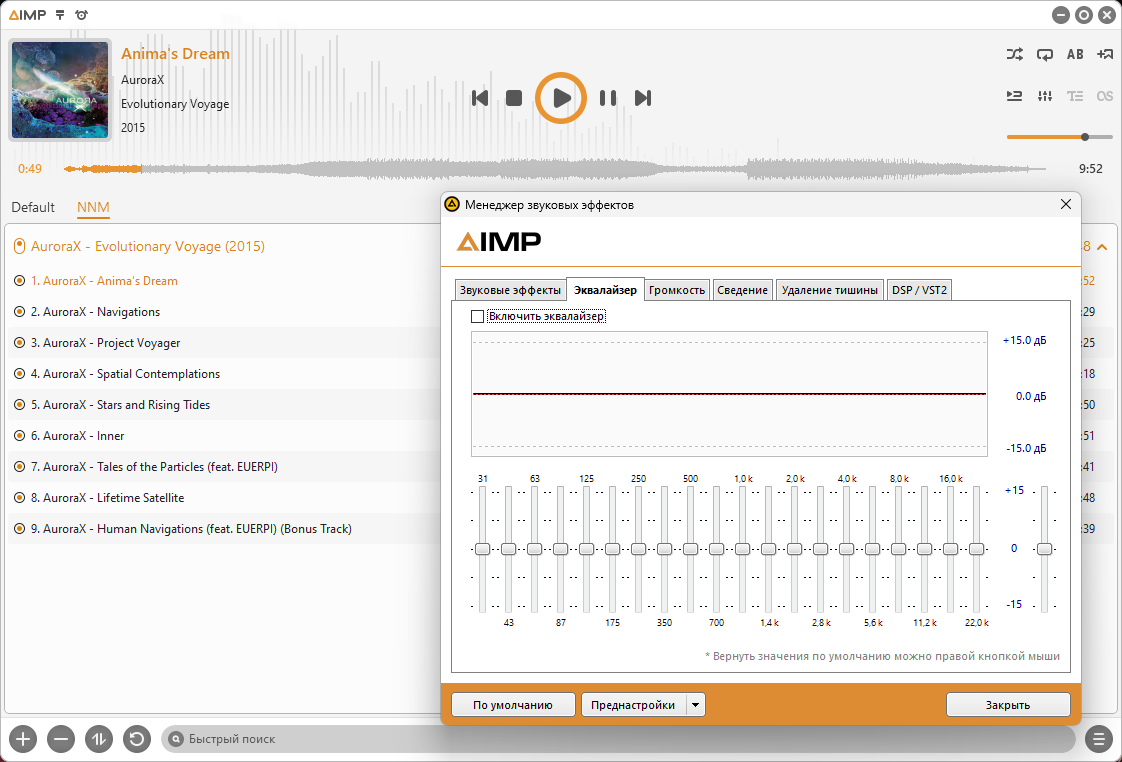Open the bottom-right hamburger menu
The width and height of the screenshot is (1122, 762).
[x=1098, y=739]
